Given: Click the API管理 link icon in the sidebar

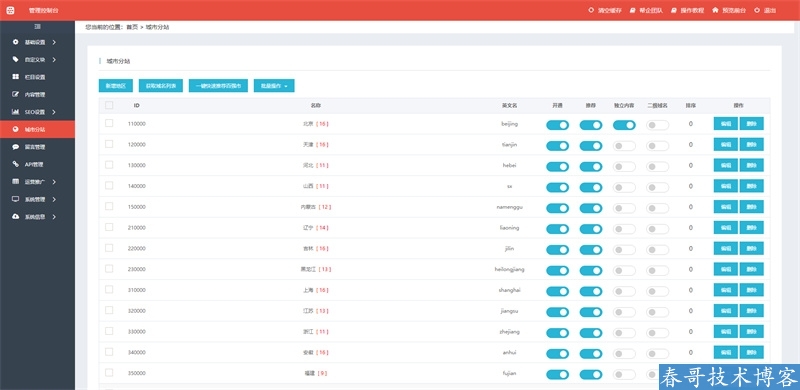Looking at the screenshot, I should (x=15, y=164).
